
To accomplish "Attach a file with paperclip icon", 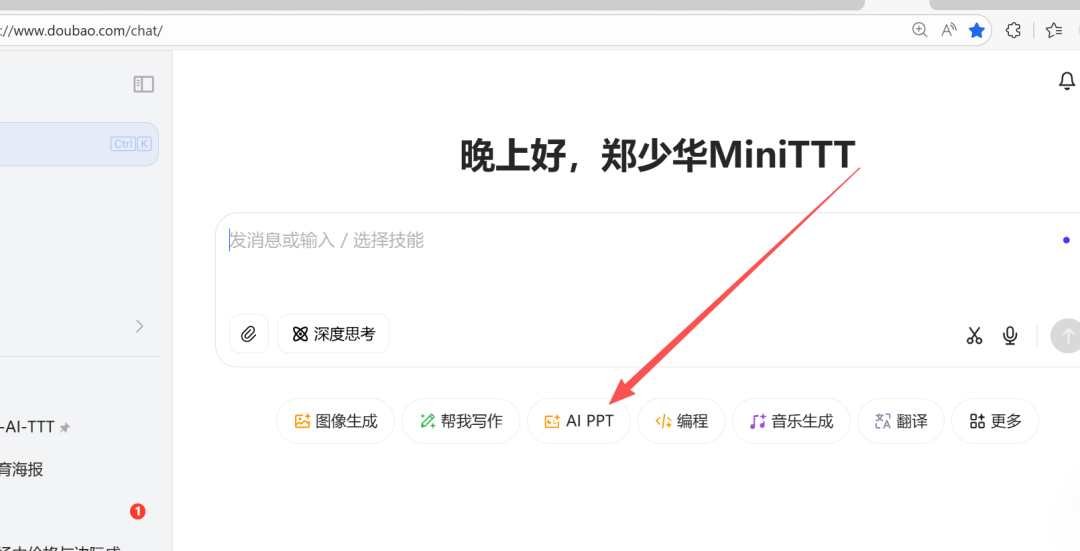I will point(249,334).
